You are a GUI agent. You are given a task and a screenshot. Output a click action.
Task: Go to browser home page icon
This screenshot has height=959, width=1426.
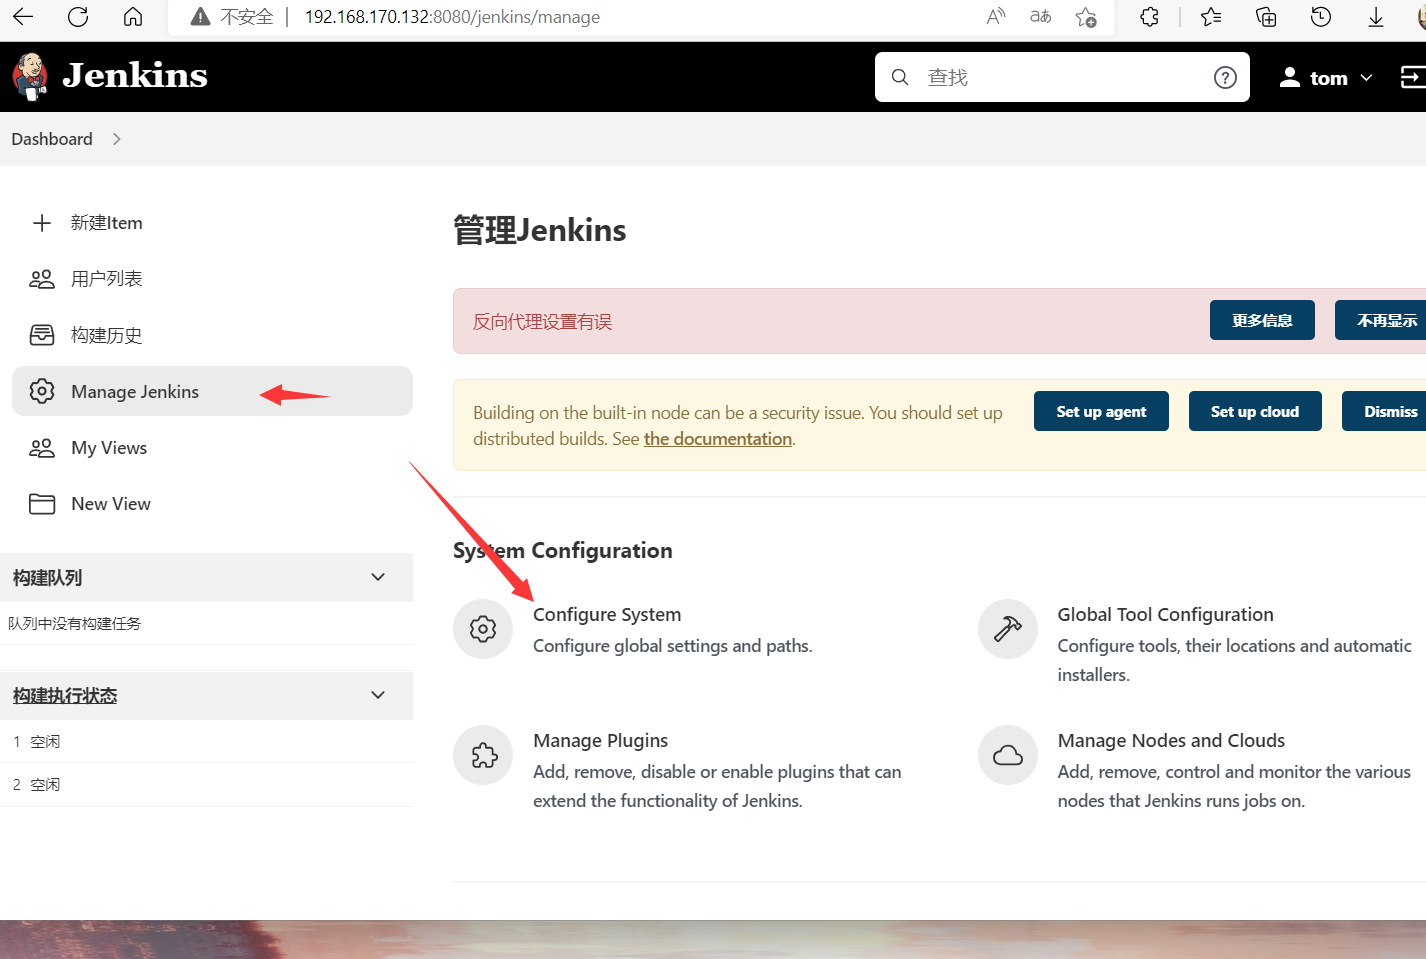pyautogui.click(x=133, y=16)
